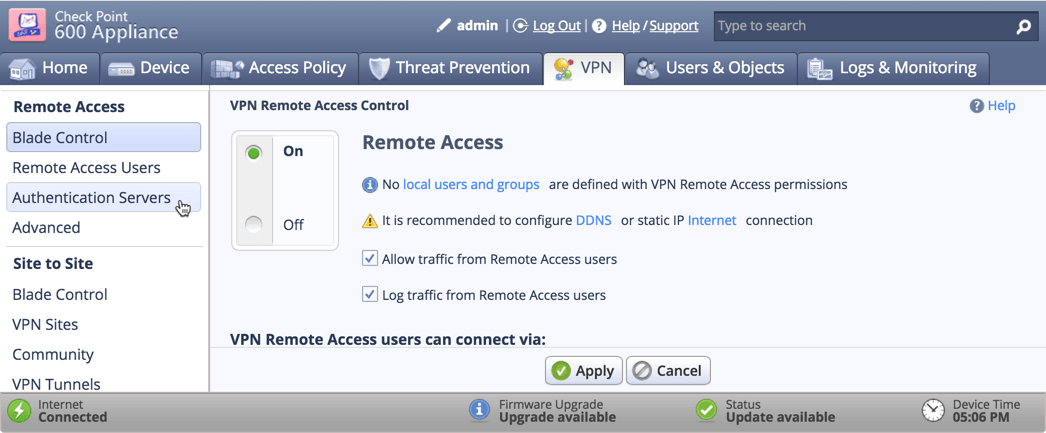Click the search magnifier icon

pyautogui.click(x=1023, y=27)
